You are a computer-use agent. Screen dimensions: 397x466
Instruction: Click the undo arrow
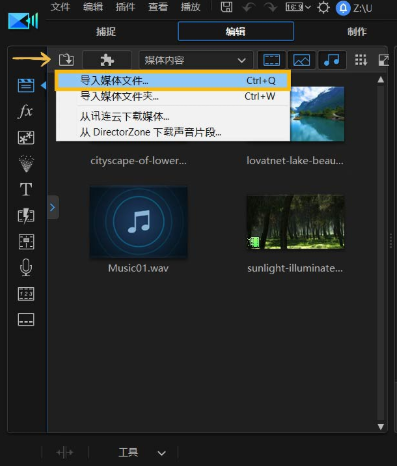pyautogui.click(x=249, y=7)
